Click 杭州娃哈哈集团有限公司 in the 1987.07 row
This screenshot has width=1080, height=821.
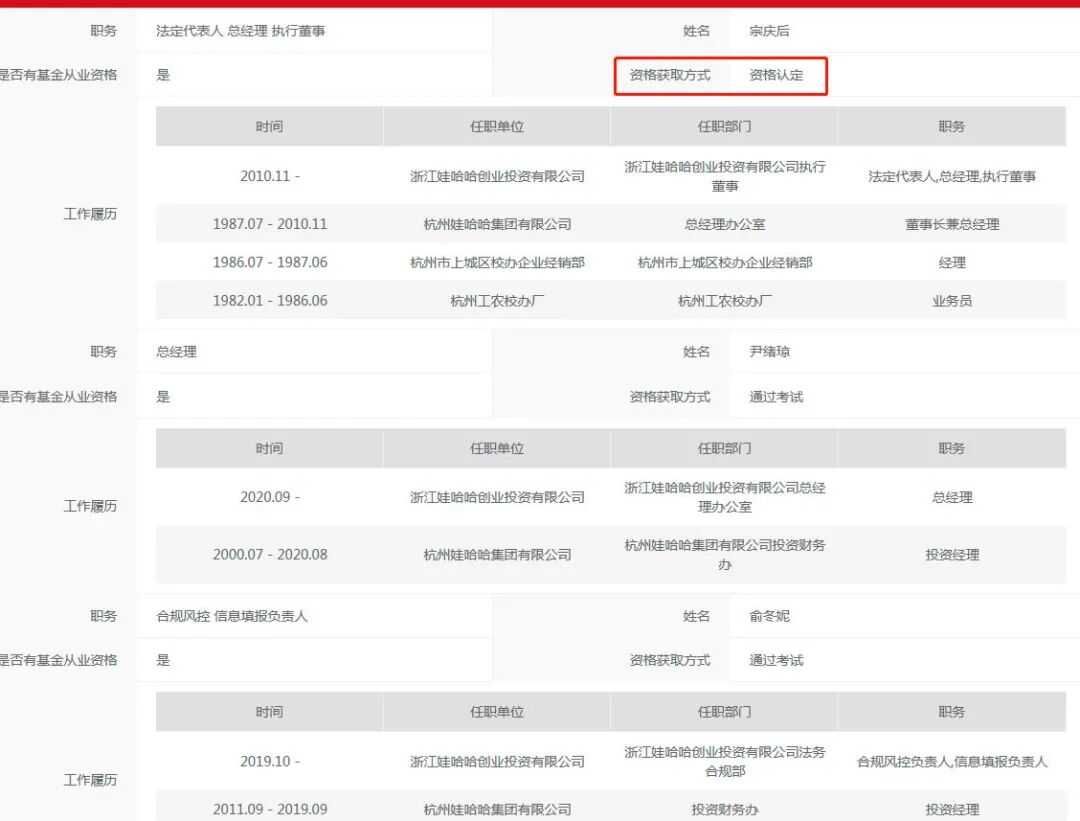click(497, 224)
